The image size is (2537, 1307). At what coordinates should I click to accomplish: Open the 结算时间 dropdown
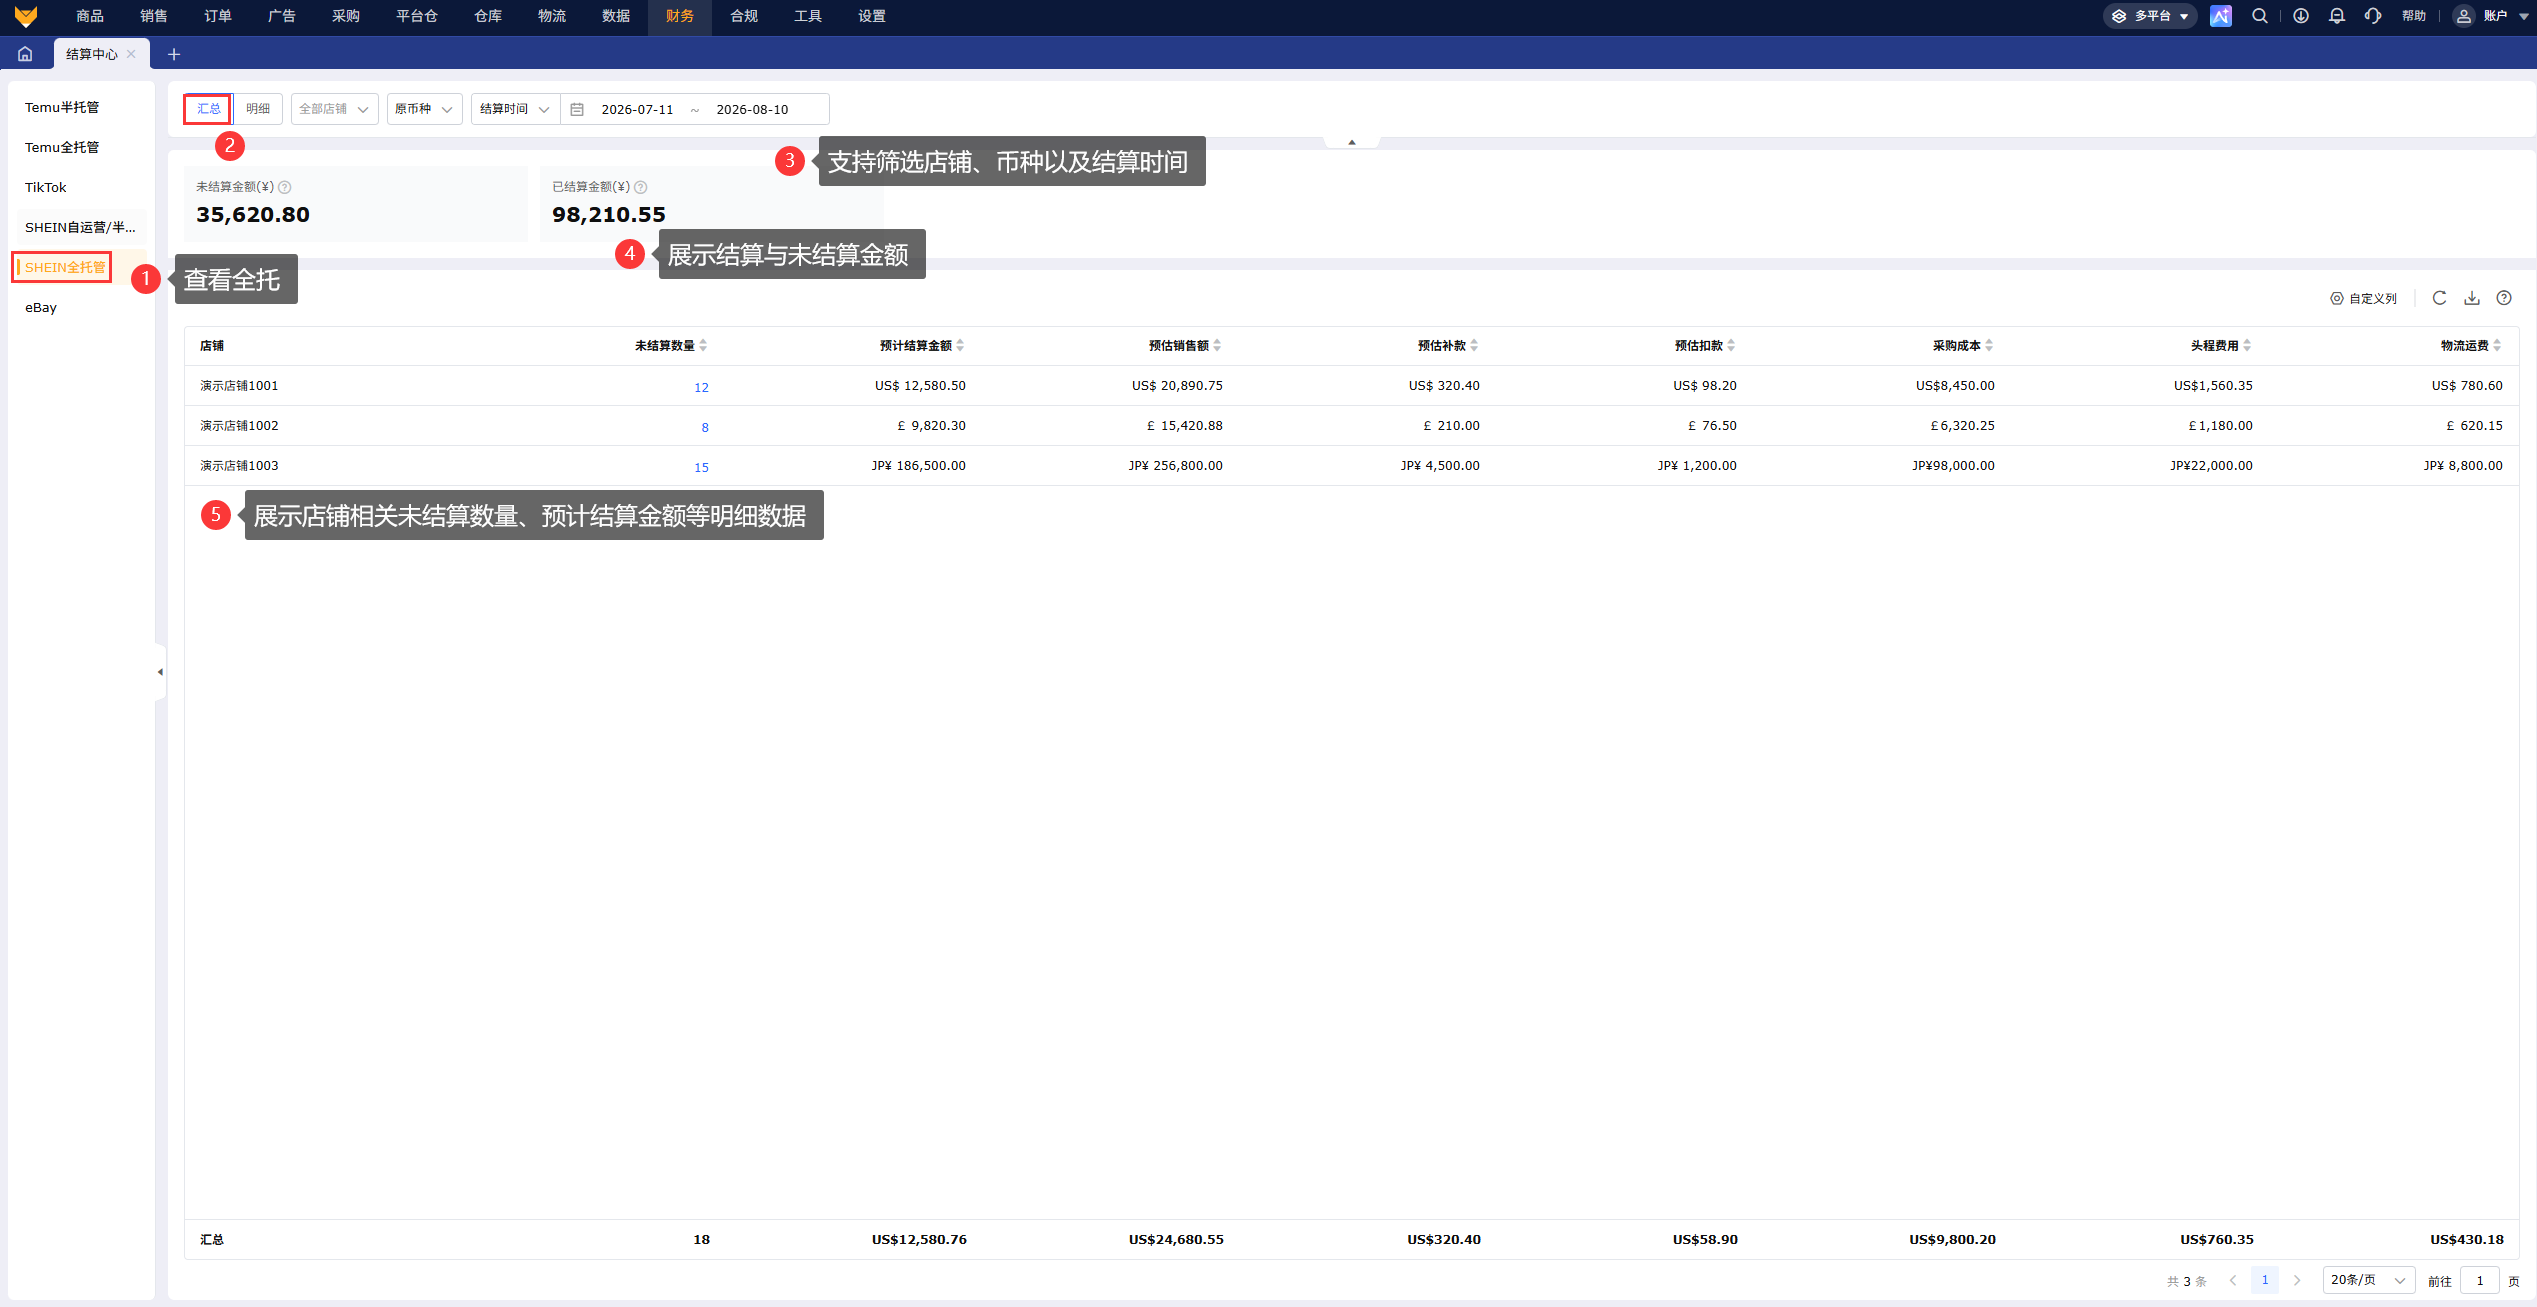515,109
